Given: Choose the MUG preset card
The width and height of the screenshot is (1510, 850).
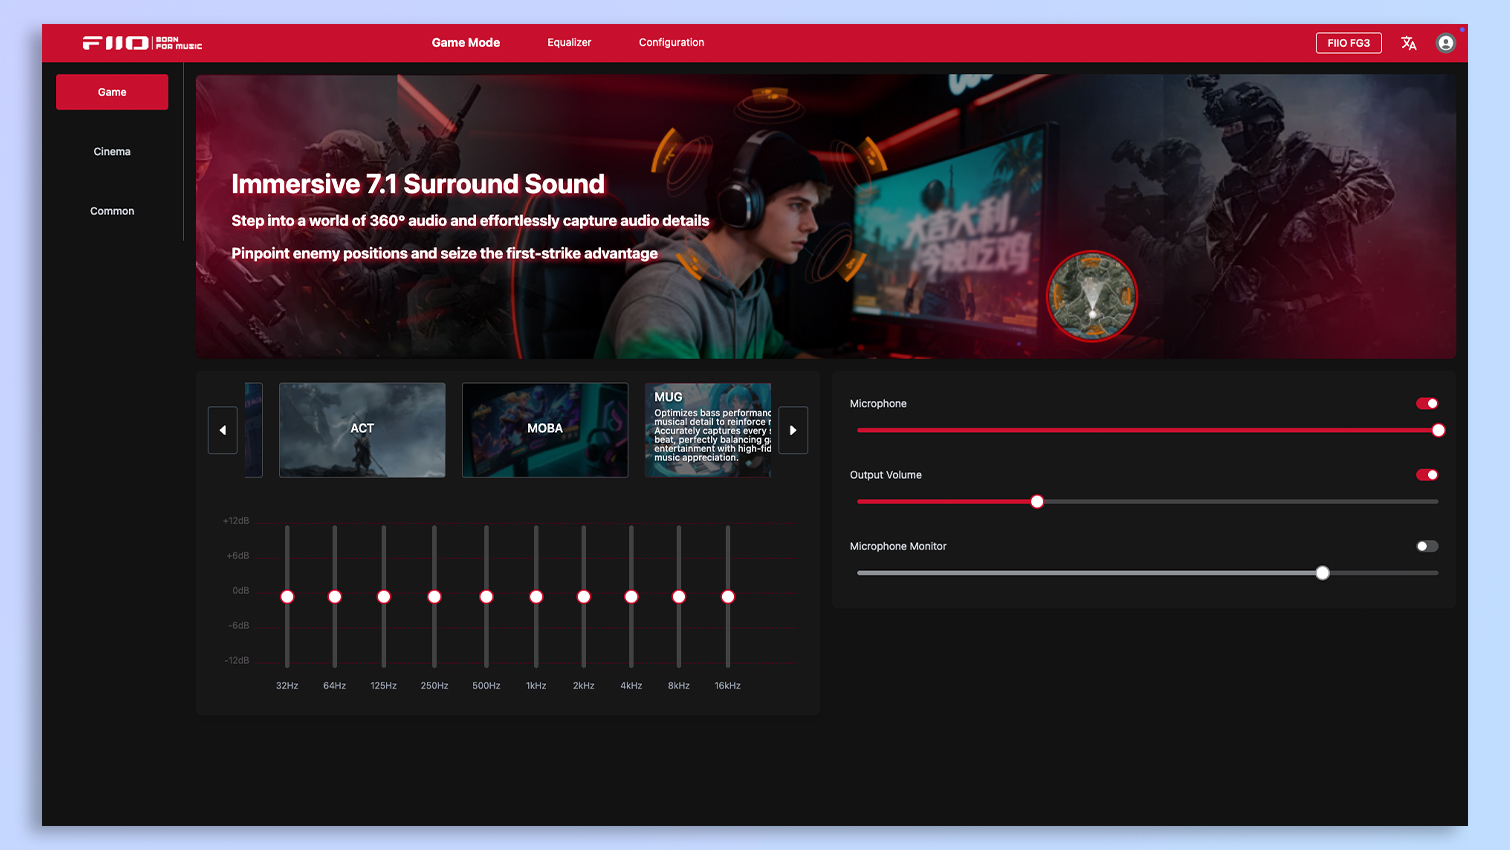Looking at the screenshot, I should tap(708, 430).
